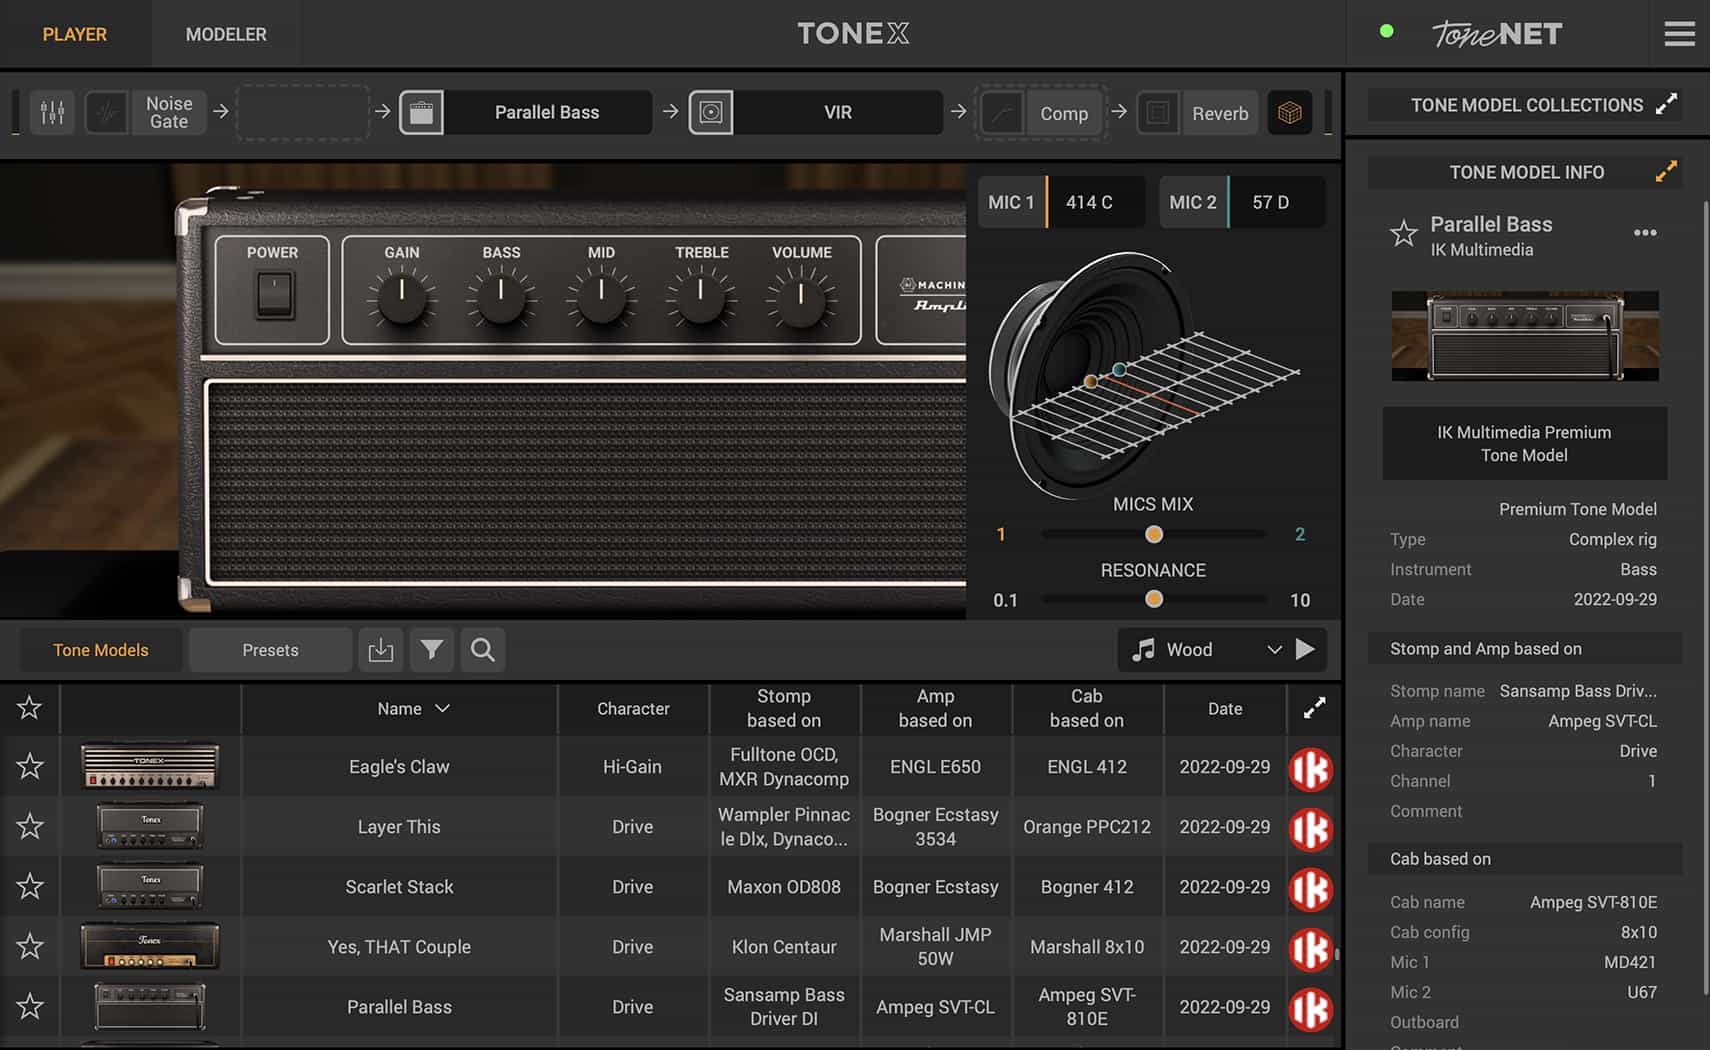Click the amp icon on the Parallel Bass block
This screenshot has height=1050, width=1710.
tap(423, 112)
